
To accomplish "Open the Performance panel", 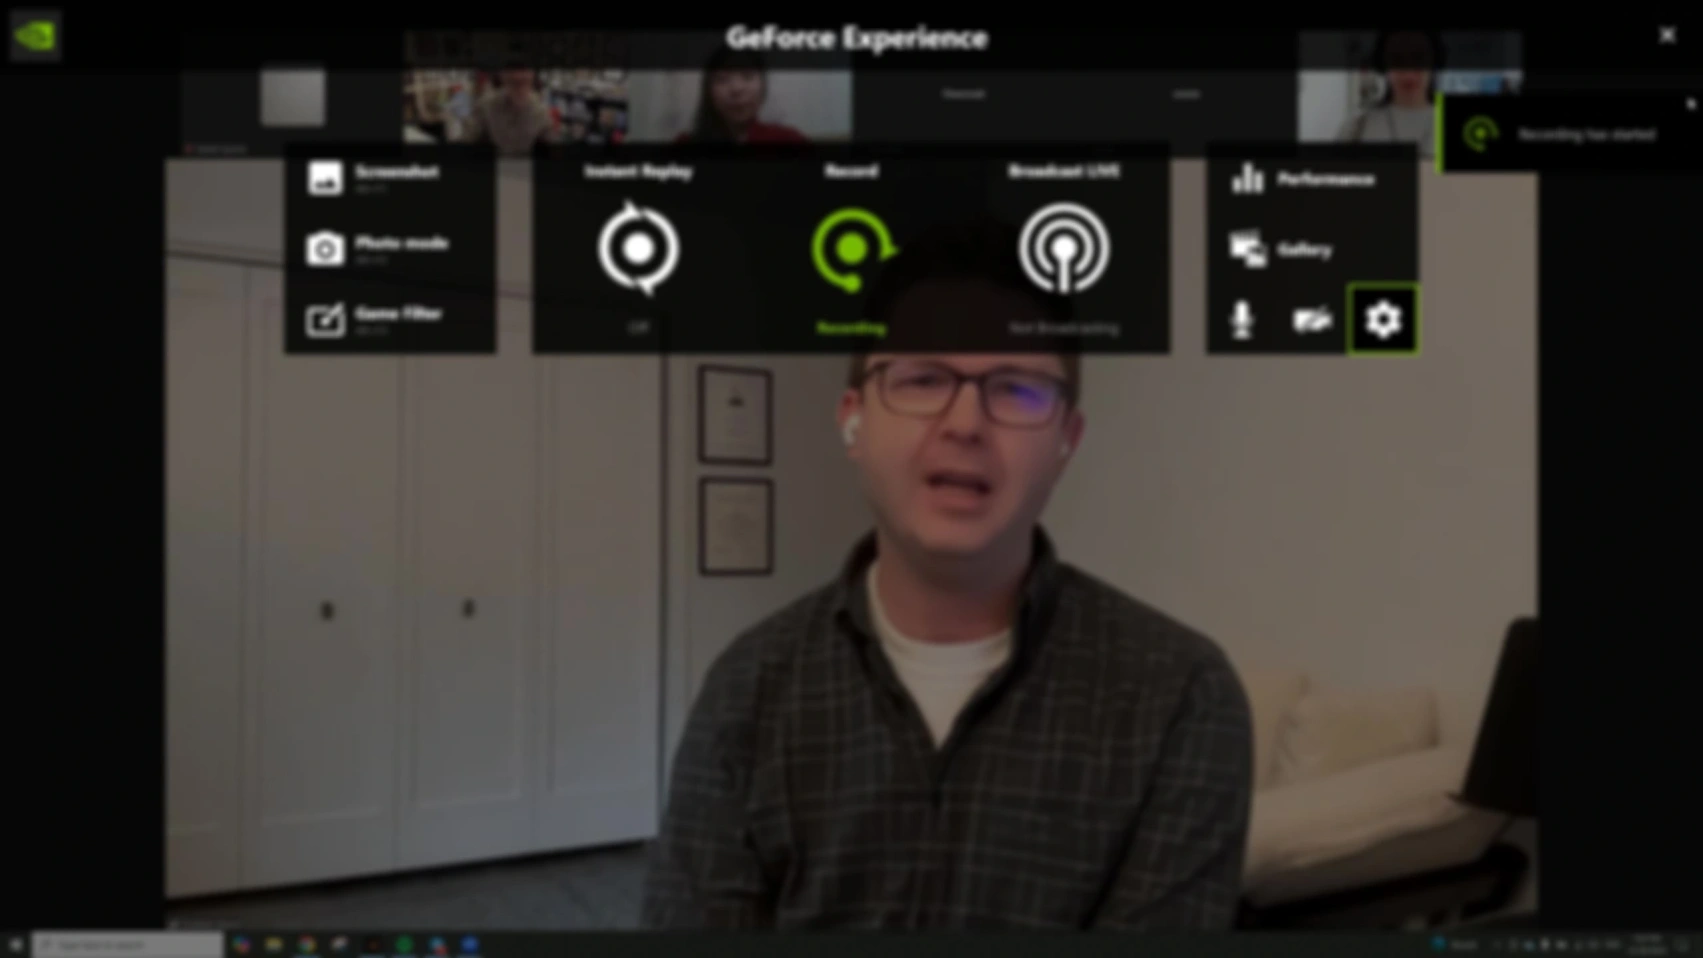I will 1304,179.
